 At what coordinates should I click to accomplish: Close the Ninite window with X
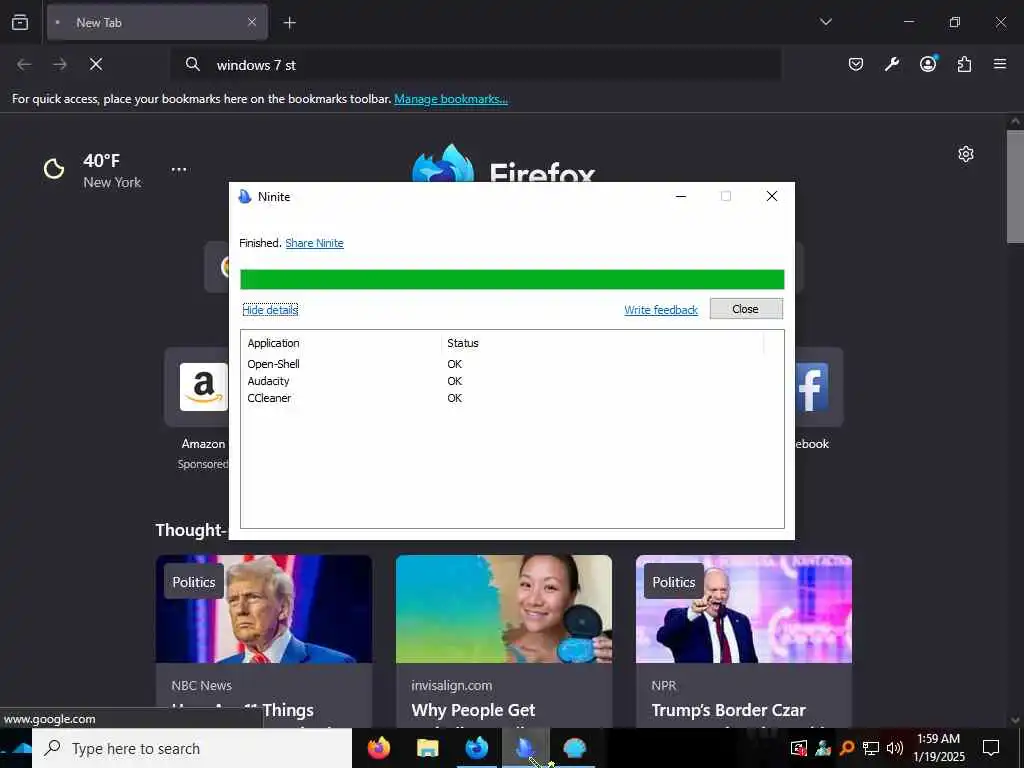771,196
